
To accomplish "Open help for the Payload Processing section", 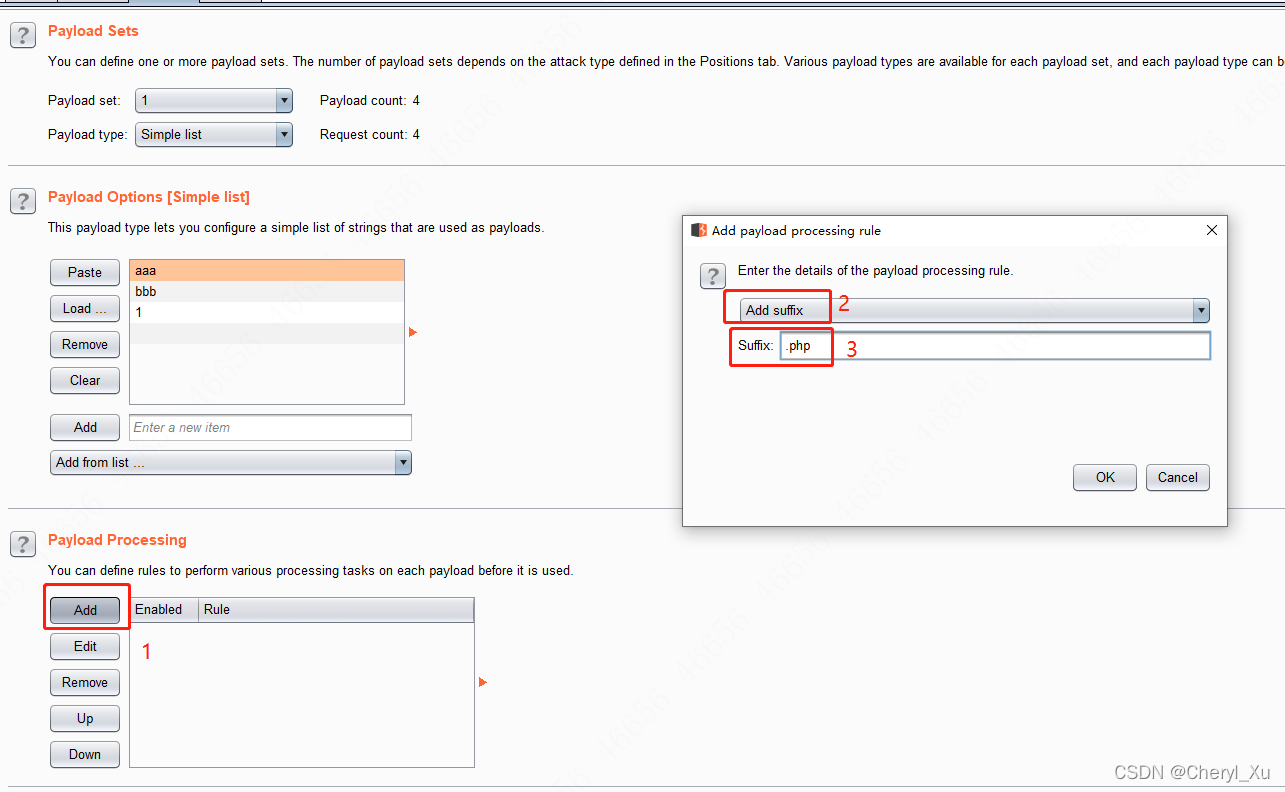I will click(x=22, y=544).
